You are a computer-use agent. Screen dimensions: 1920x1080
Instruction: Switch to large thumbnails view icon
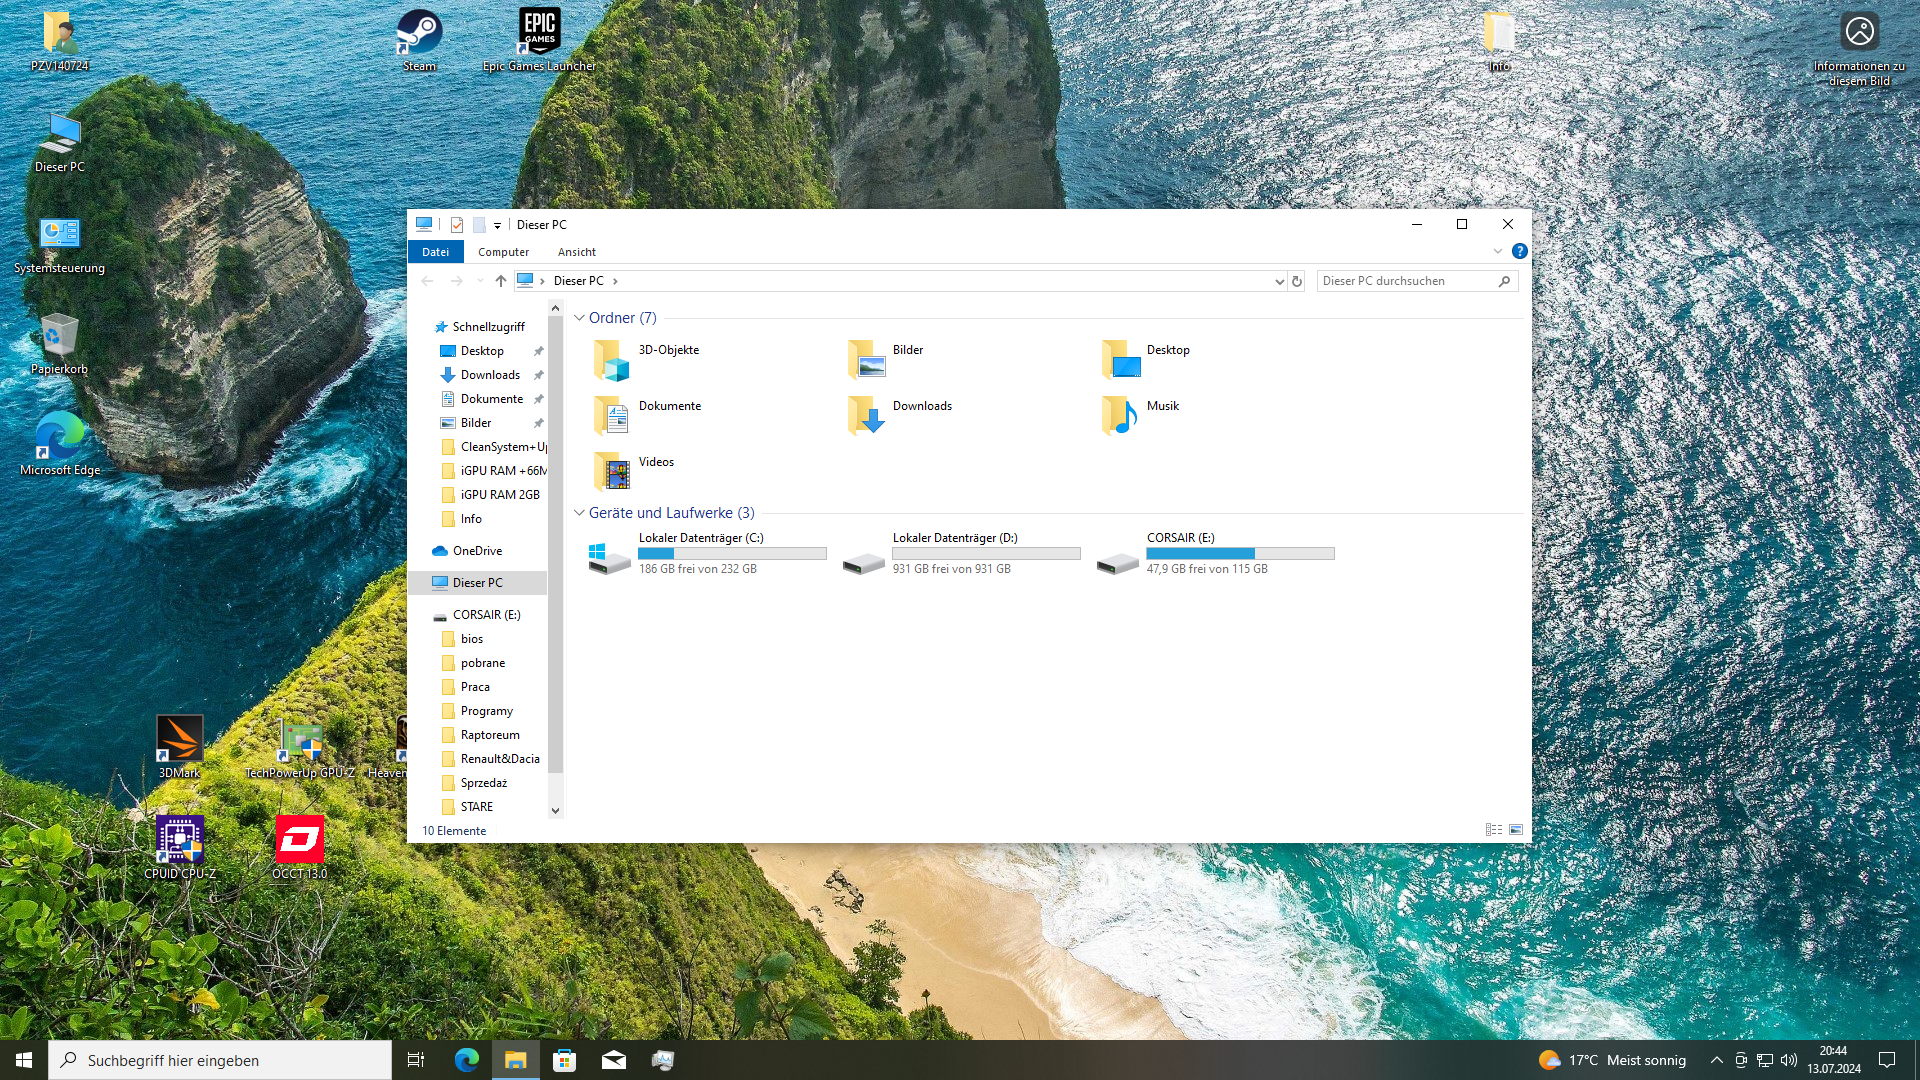pos(1516,830)
